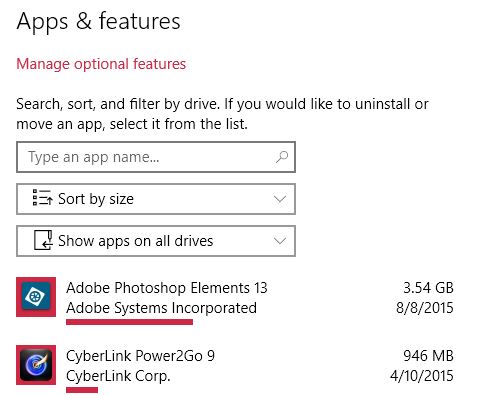Screen dimensions: 488x395
Task: Open the Manage optional features link
Action: point(101,64)
